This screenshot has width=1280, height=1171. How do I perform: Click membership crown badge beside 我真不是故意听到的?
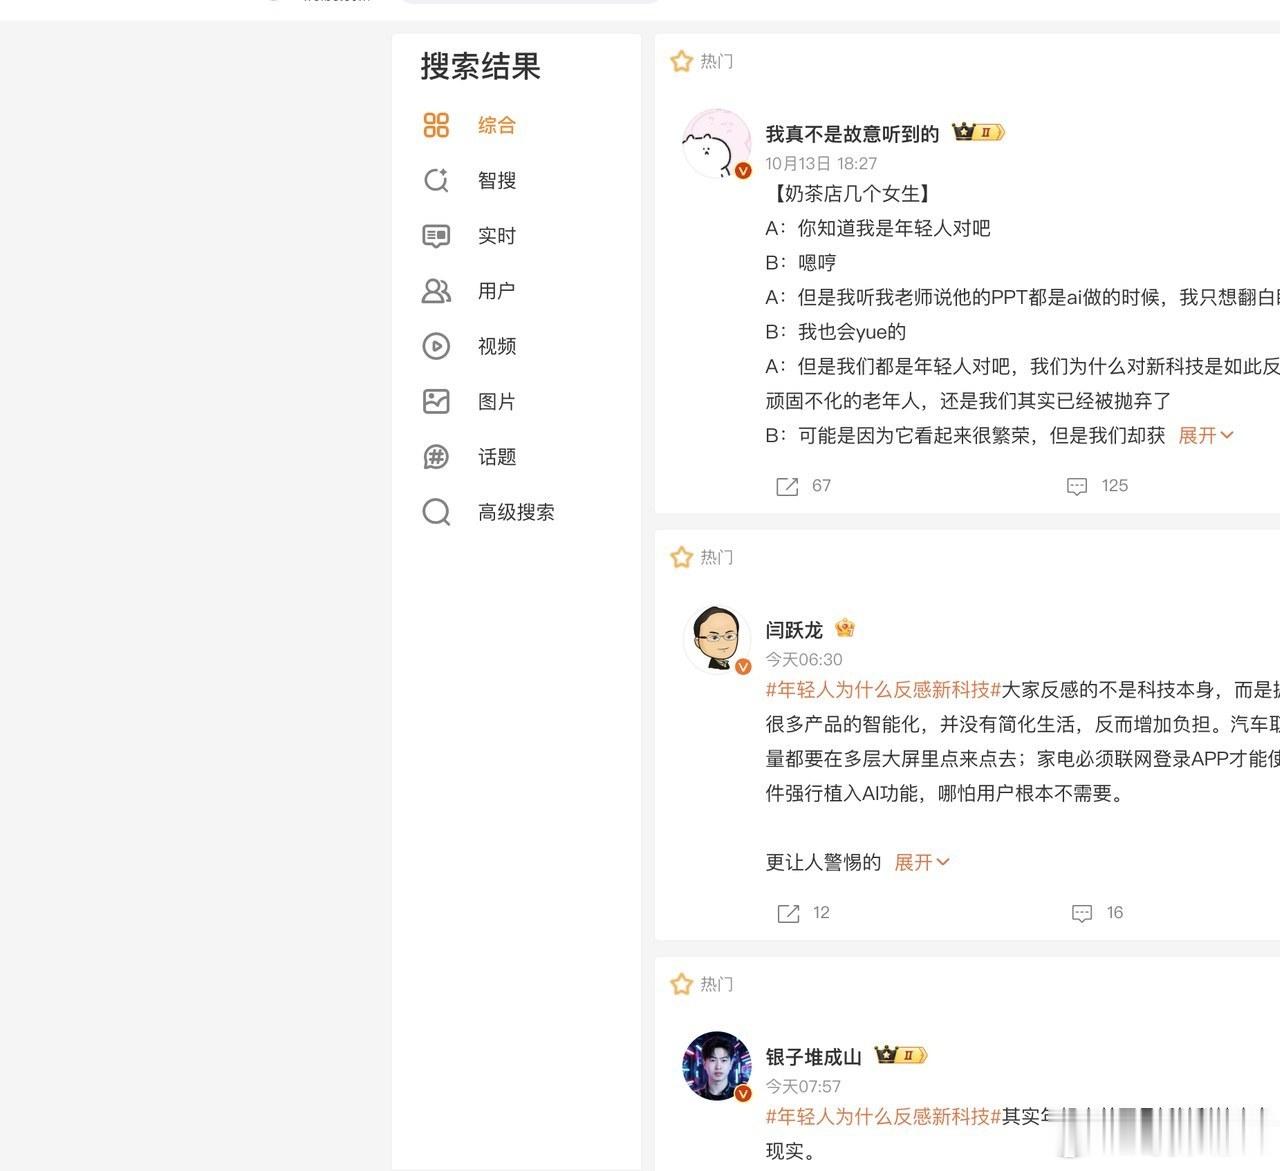click(x=978, y=132)
